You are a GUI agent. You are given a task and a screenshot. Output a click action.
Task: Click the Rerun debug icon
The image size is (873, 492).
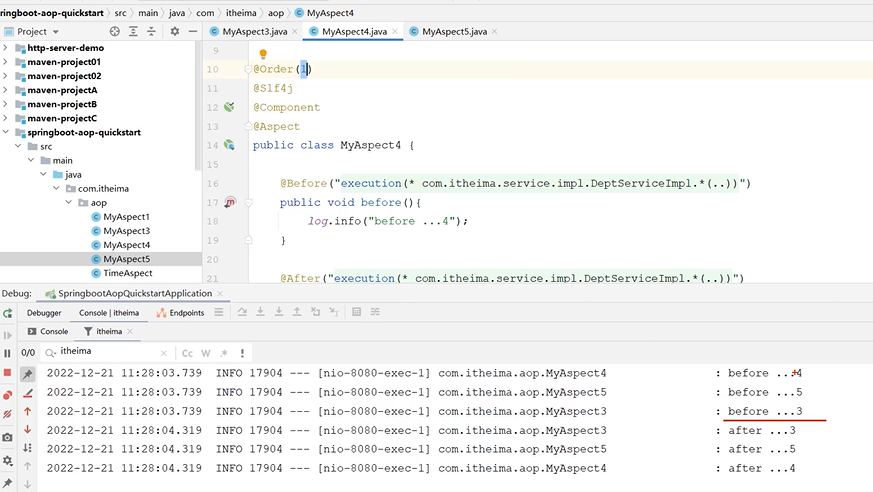tap(7, 313)
